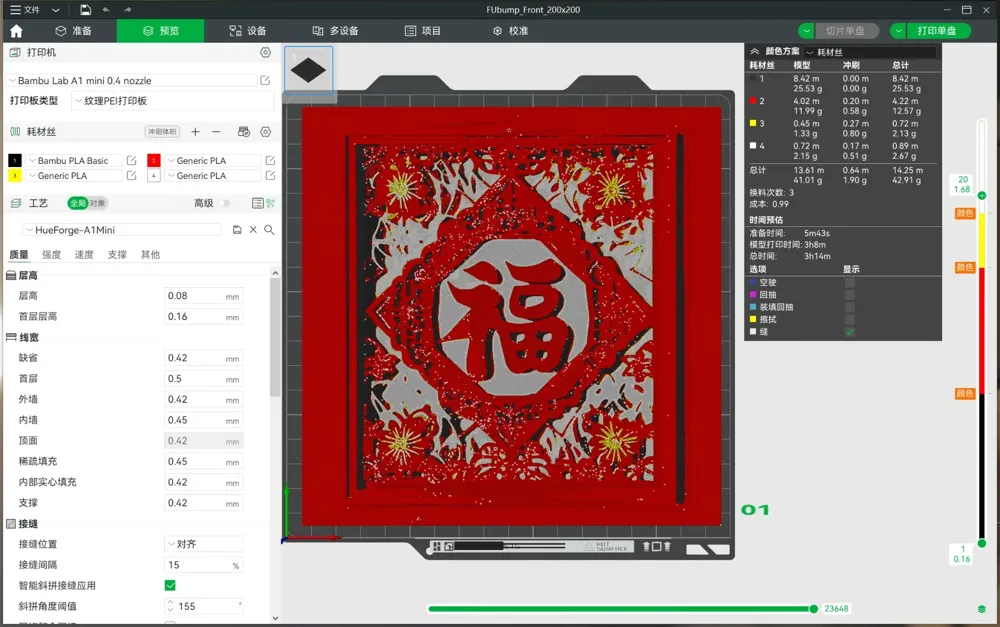This screenshot has width=1000, height=627.
Task: Switch to 校准 tab
Action: 510,31
